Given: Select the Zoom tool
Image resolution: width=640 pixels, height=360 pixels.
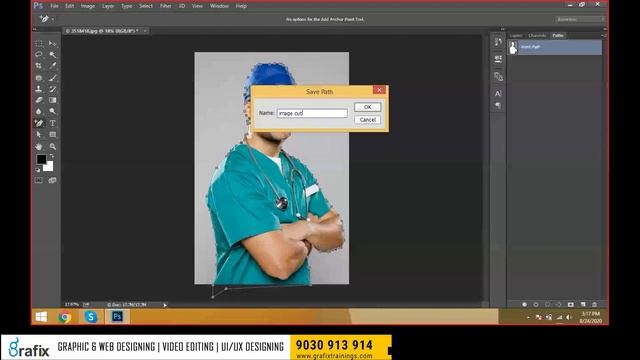Looking at the screenshot, I should (x=52, y=146).
